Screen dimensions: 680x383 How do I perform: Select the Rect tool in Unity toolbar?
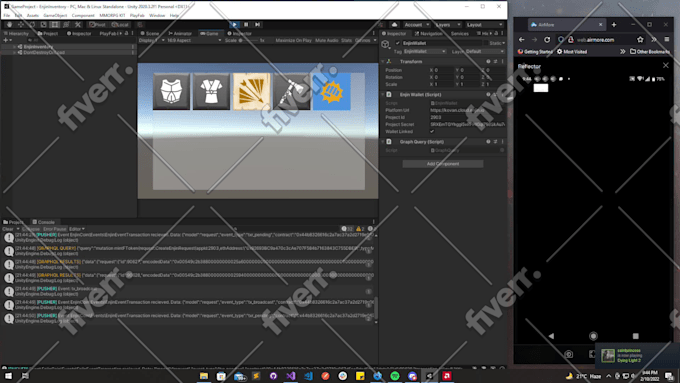(55, 25)
